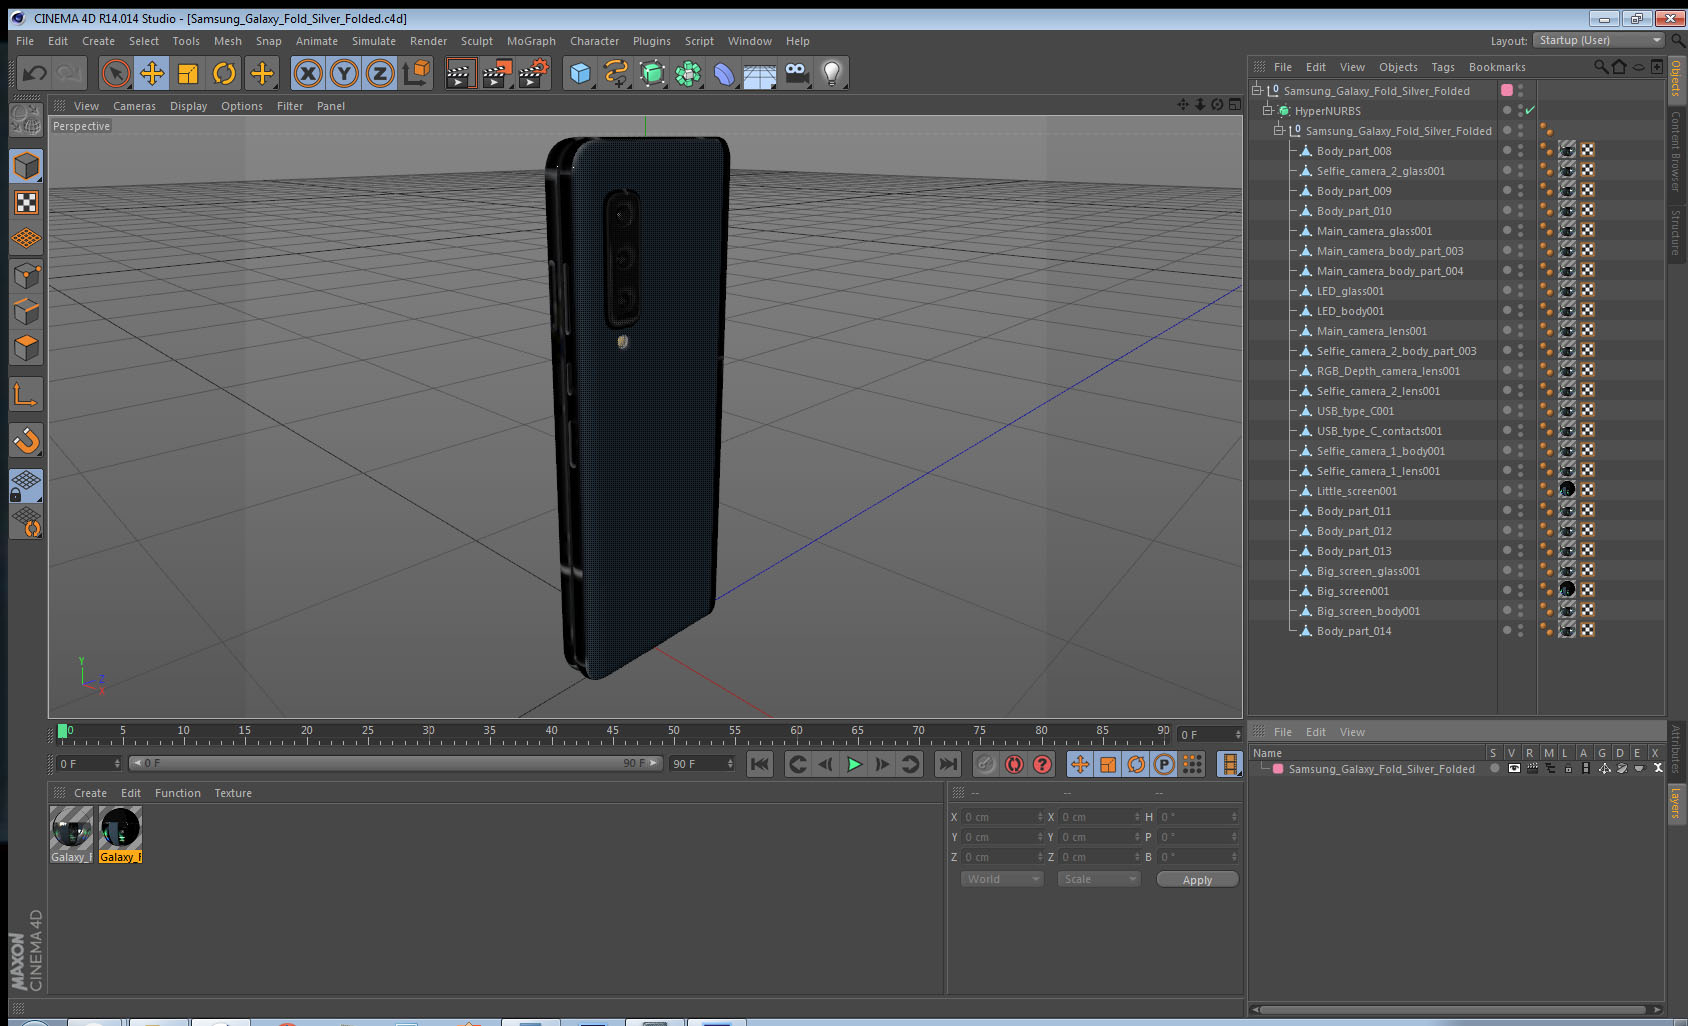This screenshot has height=1026, width=1688.
Task: Open the Layout Startup dropdown
Action: pyautogui.click(x=1598, y=40)
